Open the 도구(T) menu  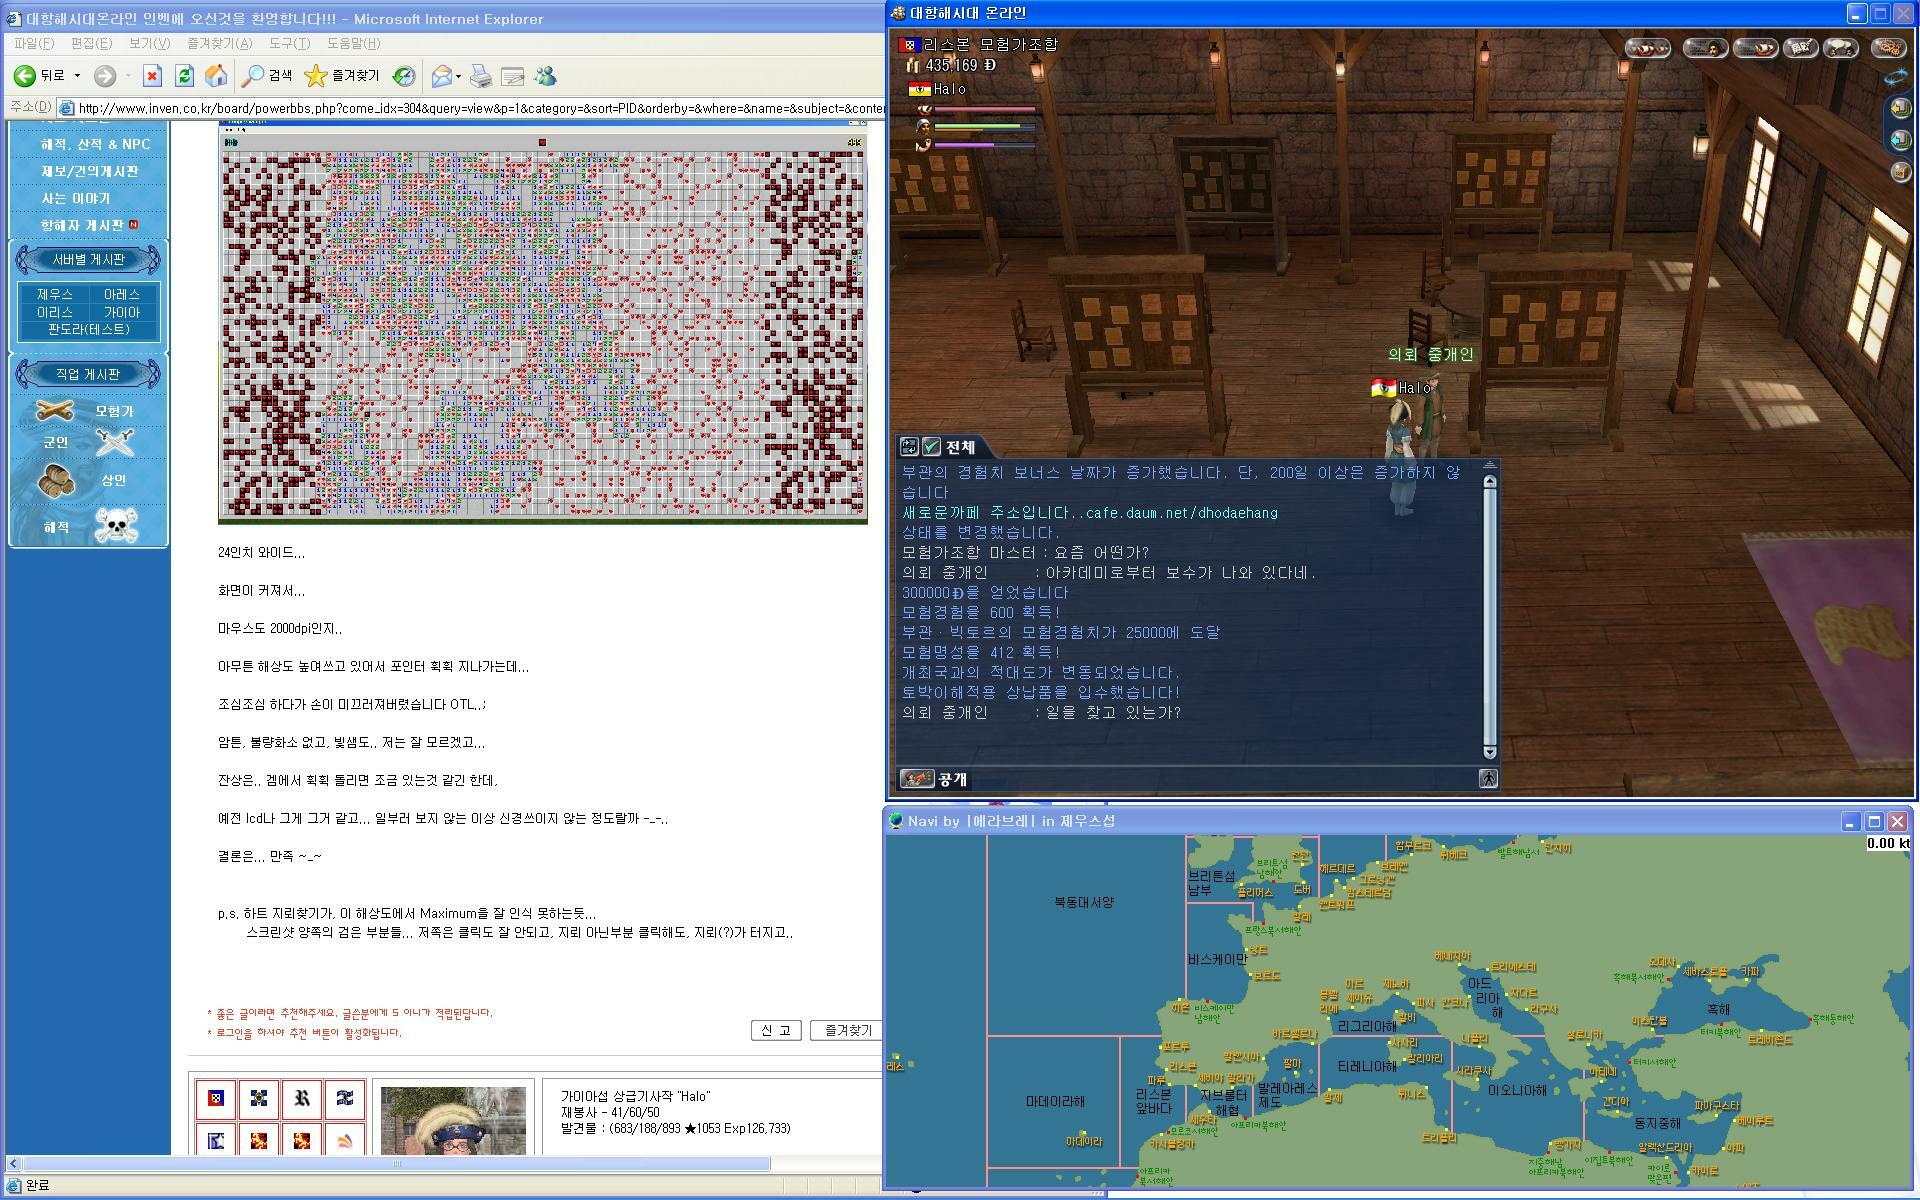pyautogui.click(x=289, y=43)
